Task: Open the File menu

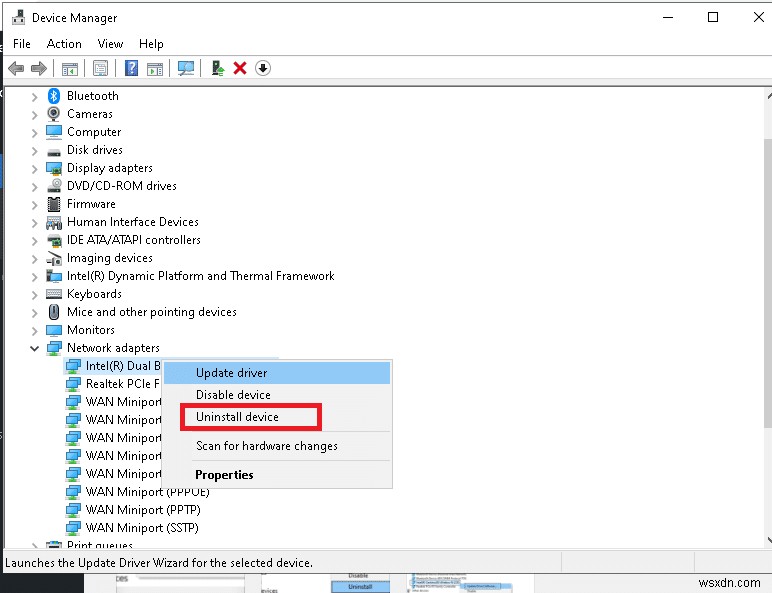Action: tap(22, 44)
